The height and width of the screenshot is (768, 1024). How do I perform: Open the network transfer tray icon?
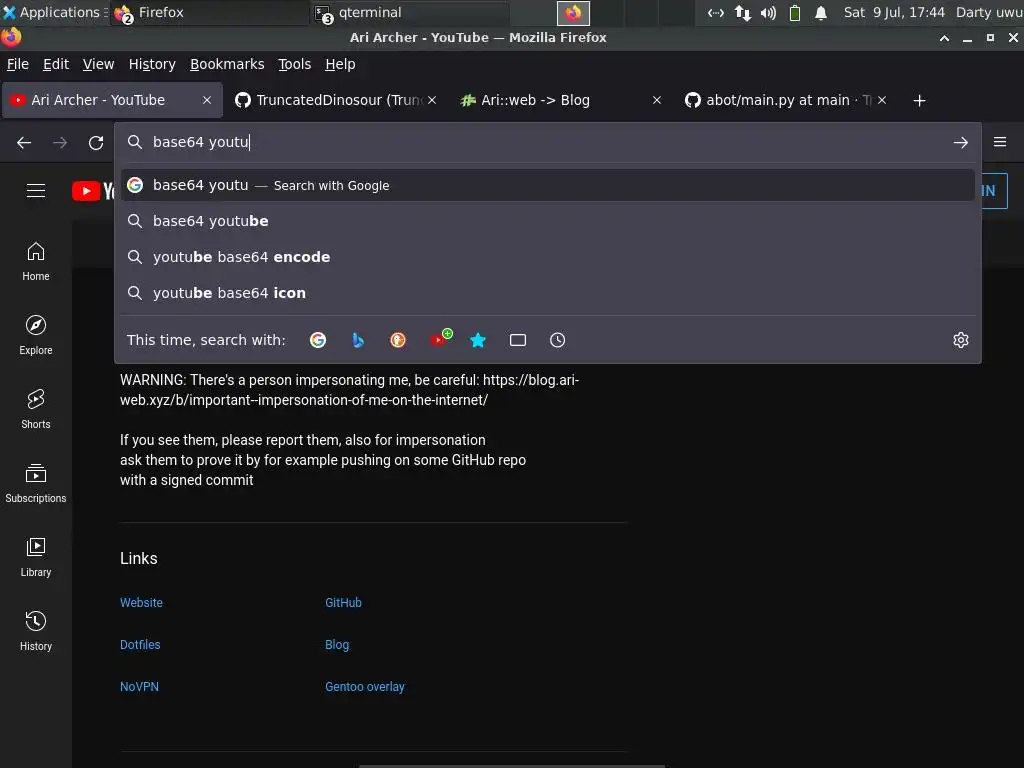[743, 12]
